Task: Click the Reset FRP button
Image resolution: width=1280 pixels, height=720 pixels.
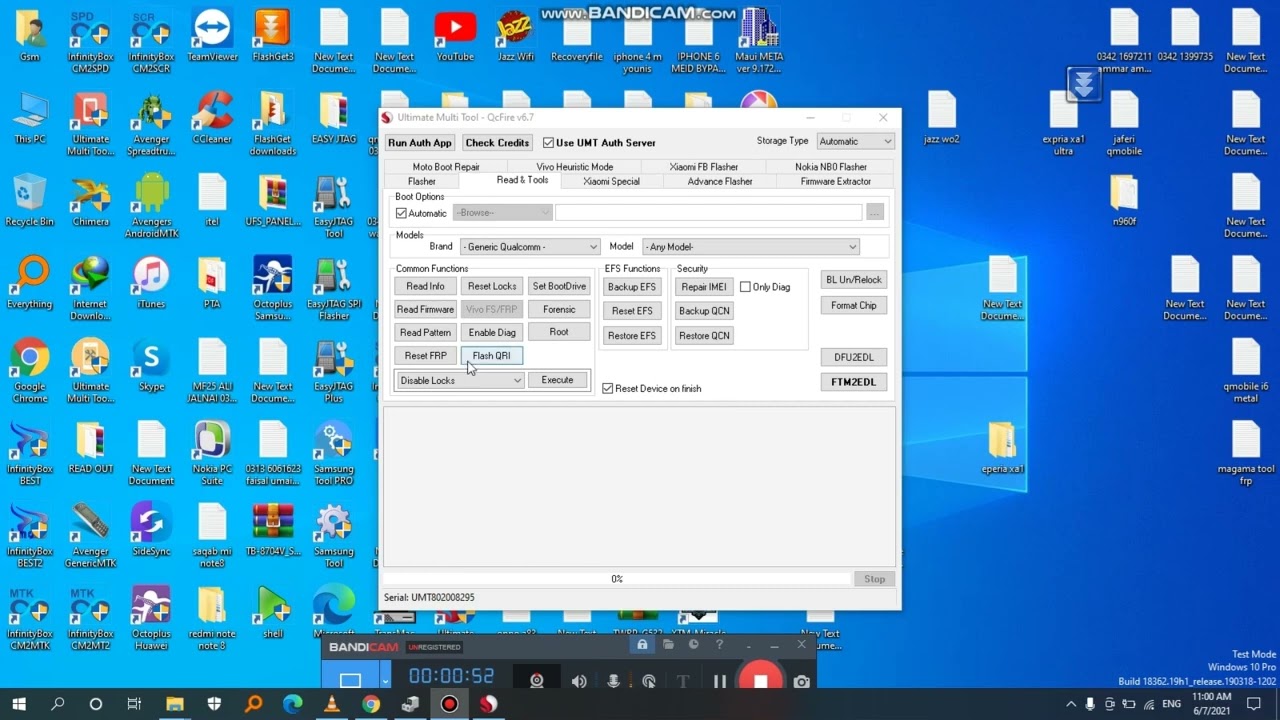Action: coord(425,356)
